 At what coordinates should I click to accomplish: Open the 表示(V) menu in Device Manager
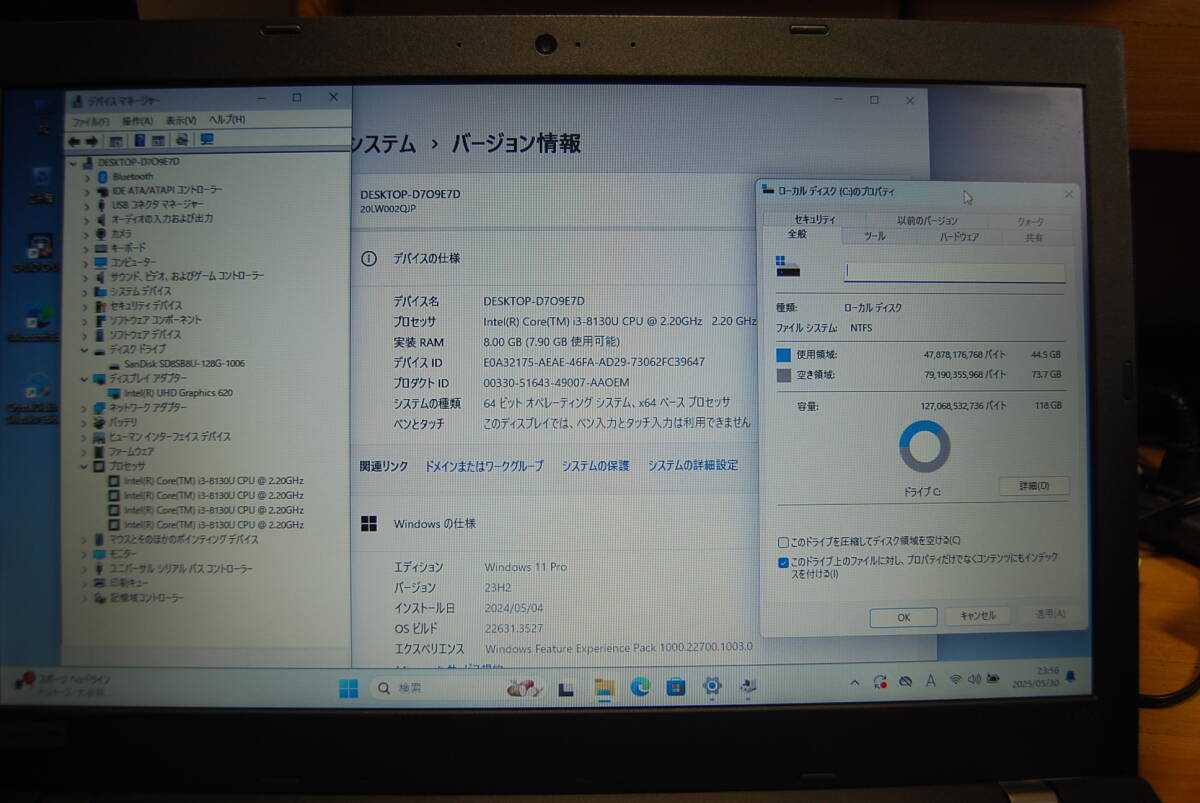(180, 120)
